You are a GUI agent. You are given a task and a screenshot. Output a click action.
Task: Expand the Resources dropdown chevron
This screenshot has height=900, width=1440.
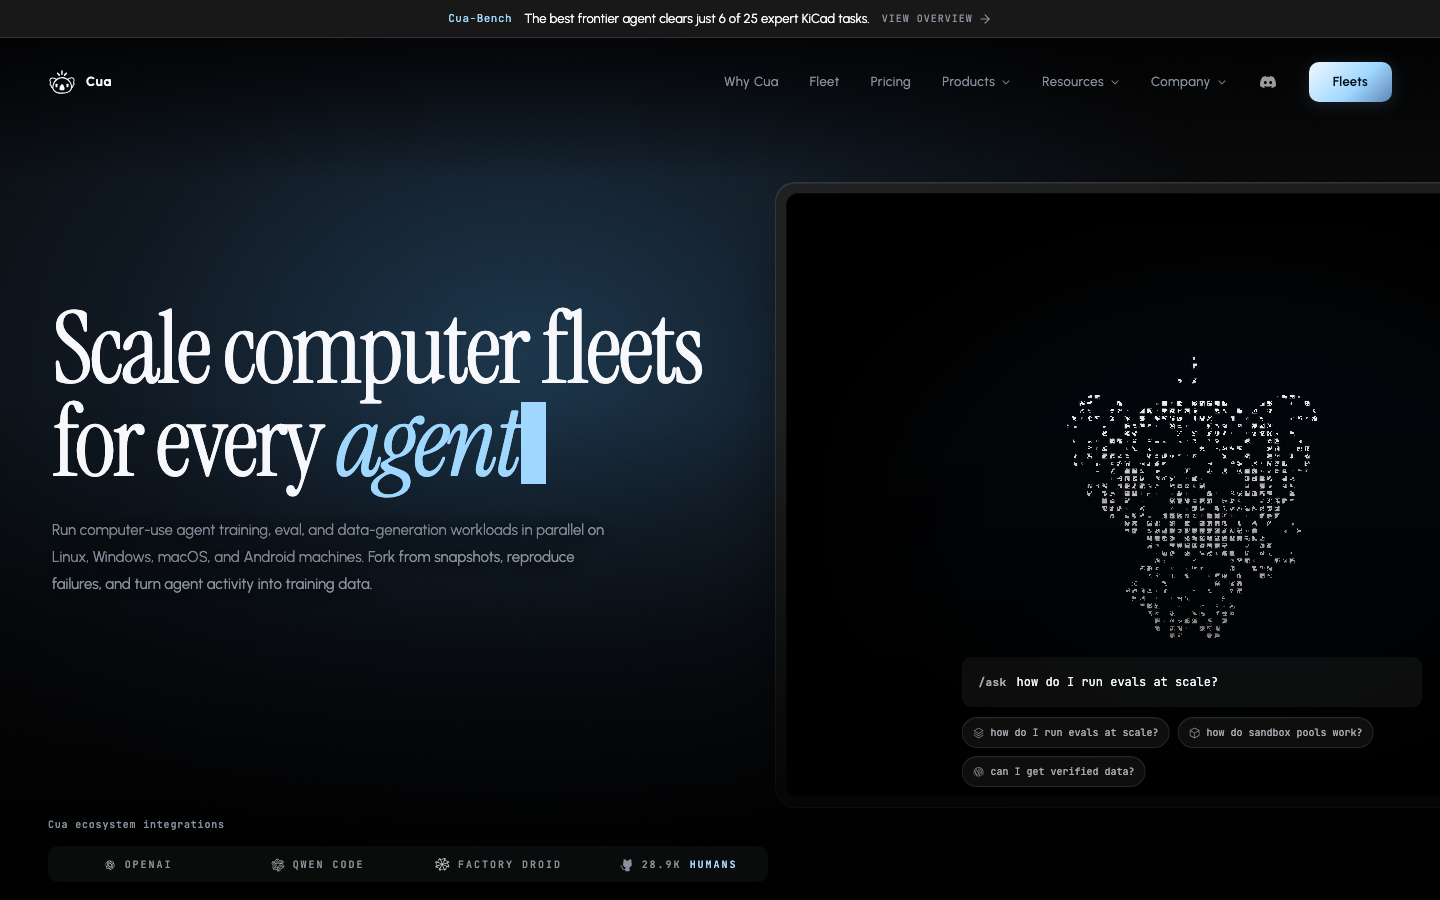tap(1115, 83)
